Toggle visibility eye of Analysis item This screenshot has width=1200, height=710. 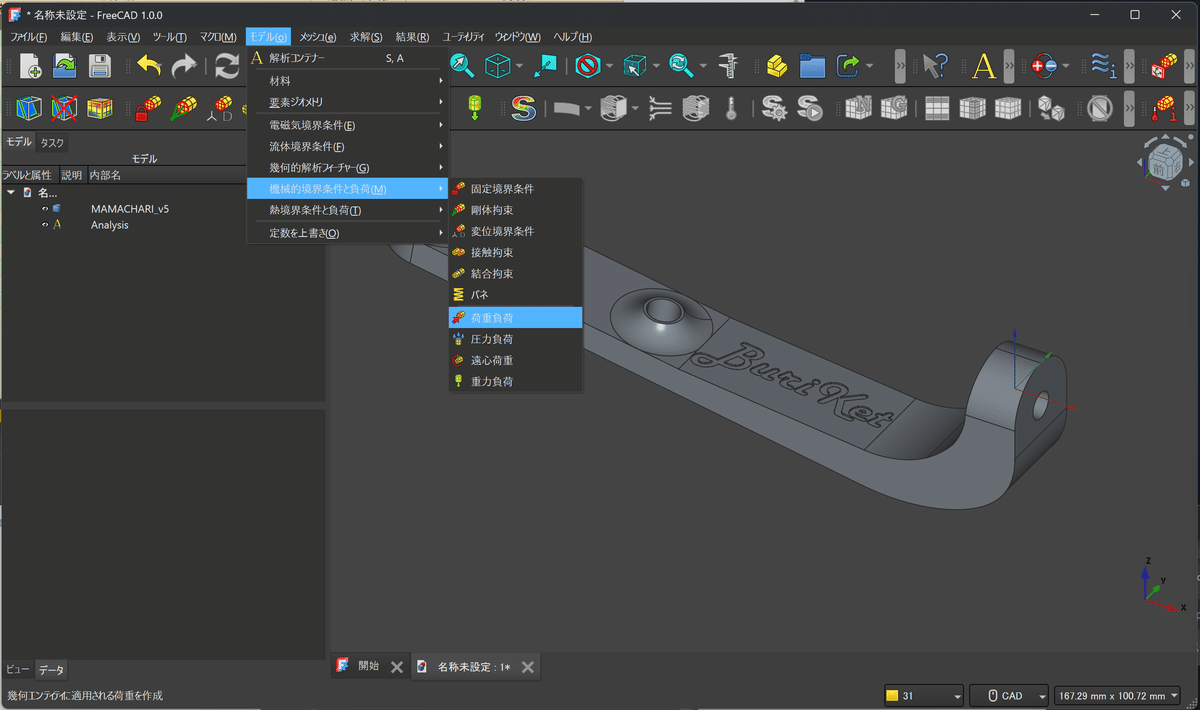[x=45, y=225]
